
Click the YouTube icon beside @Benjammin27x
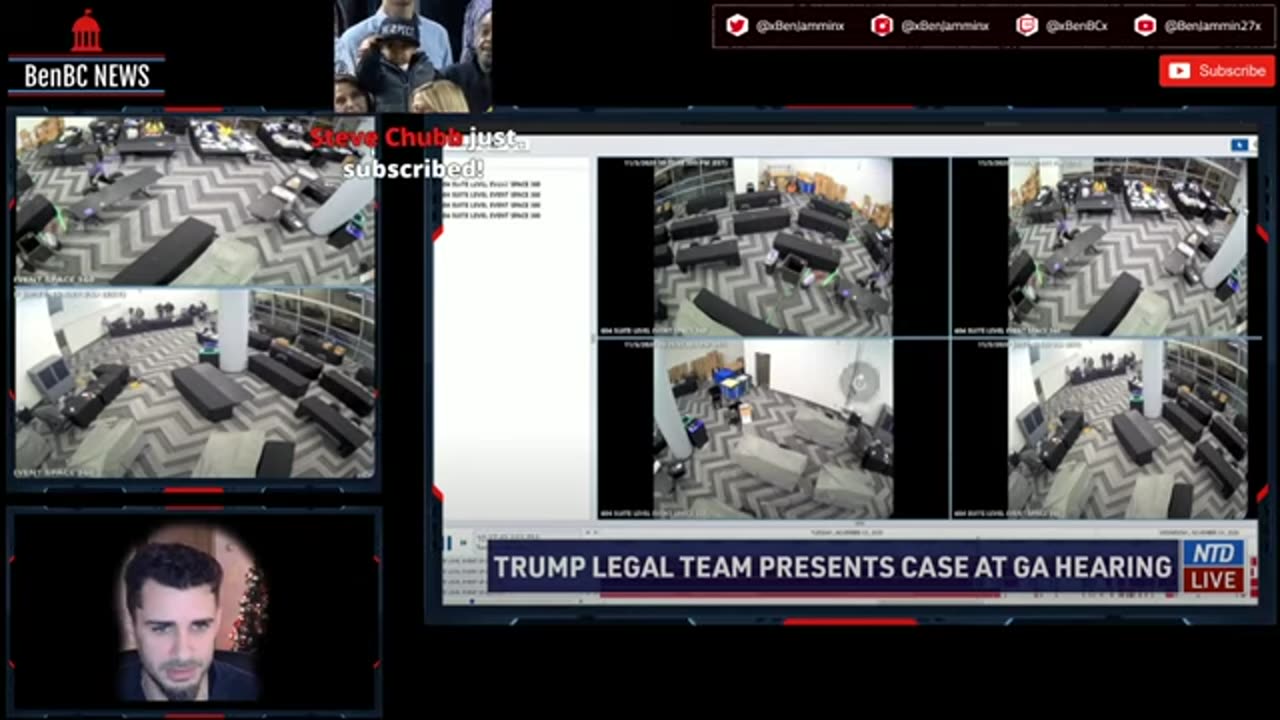(1145, 26)
